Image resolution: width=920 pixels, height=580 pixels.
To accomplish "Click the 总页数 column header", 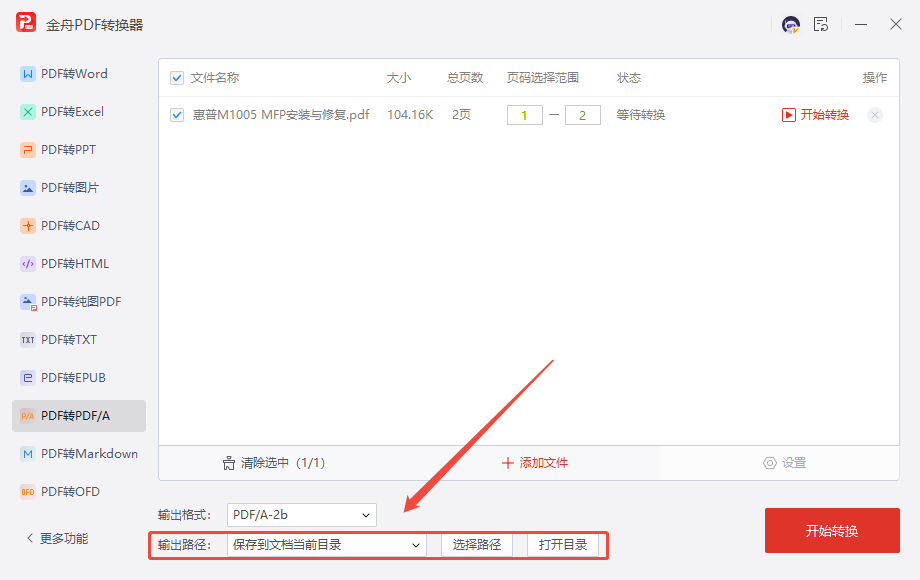I will click(x=465, y=78).
